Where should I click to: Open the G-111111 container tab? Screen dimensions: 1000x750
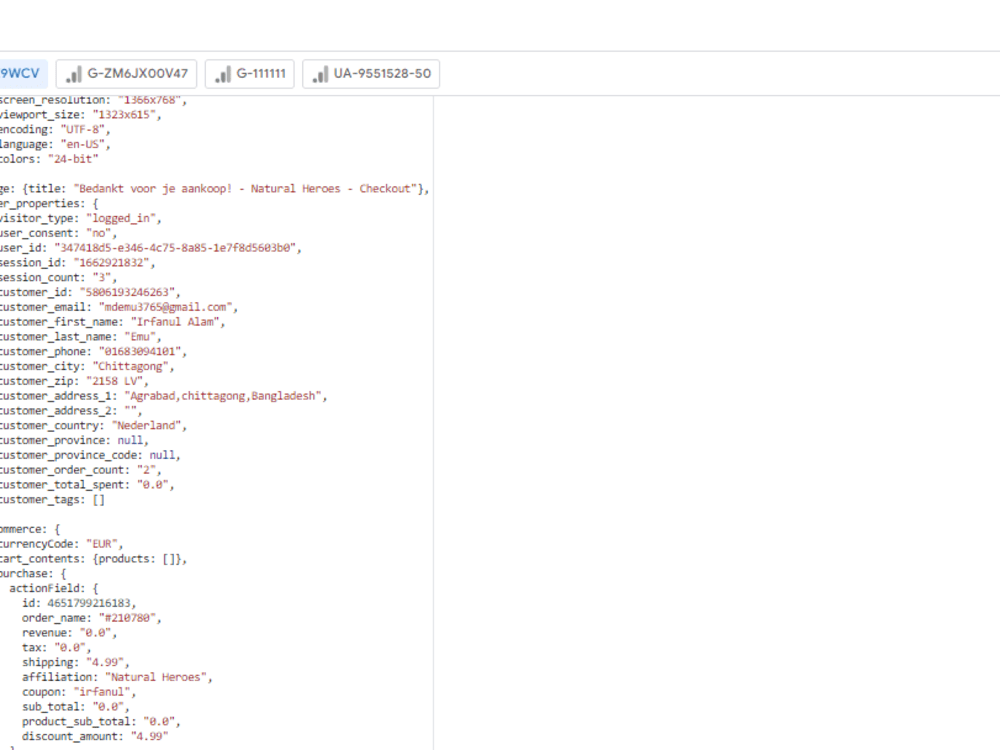[x=249, y=73]
